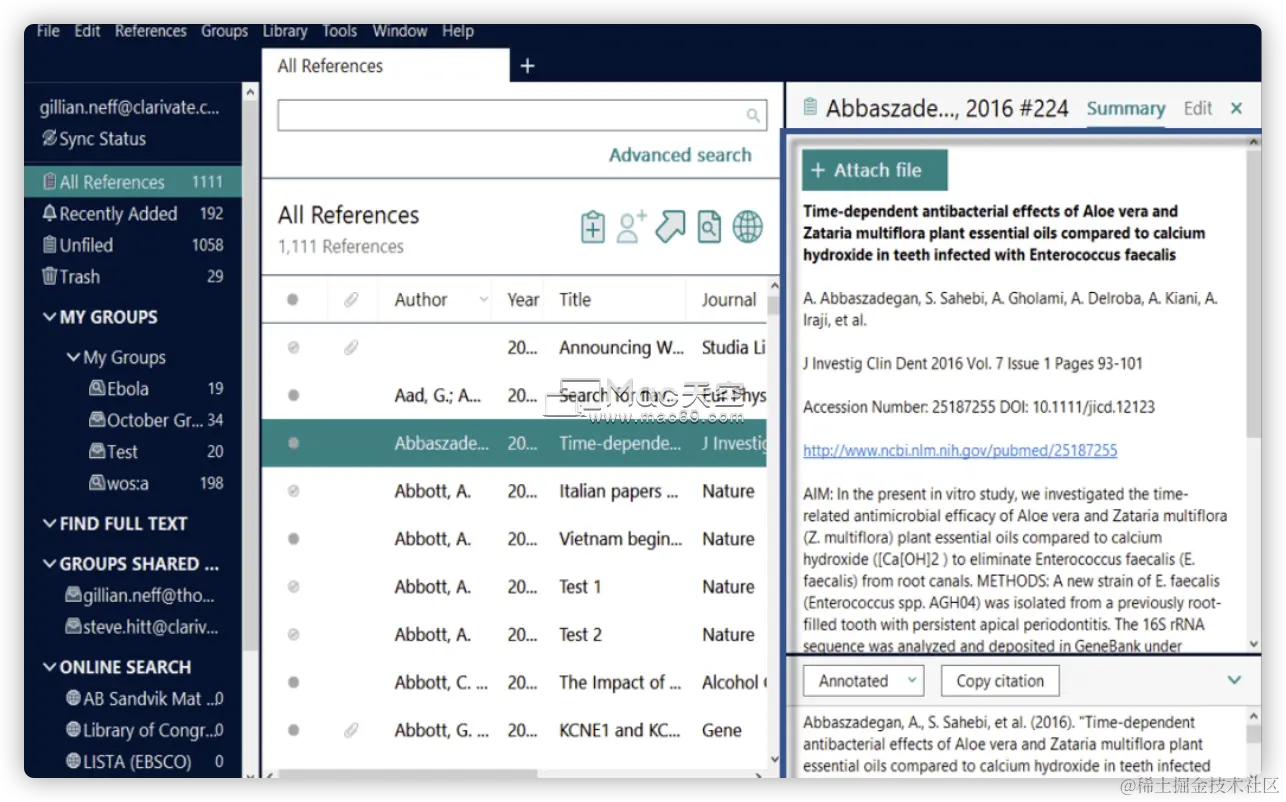Collapse the MY GROUPS section

(49, 317)
